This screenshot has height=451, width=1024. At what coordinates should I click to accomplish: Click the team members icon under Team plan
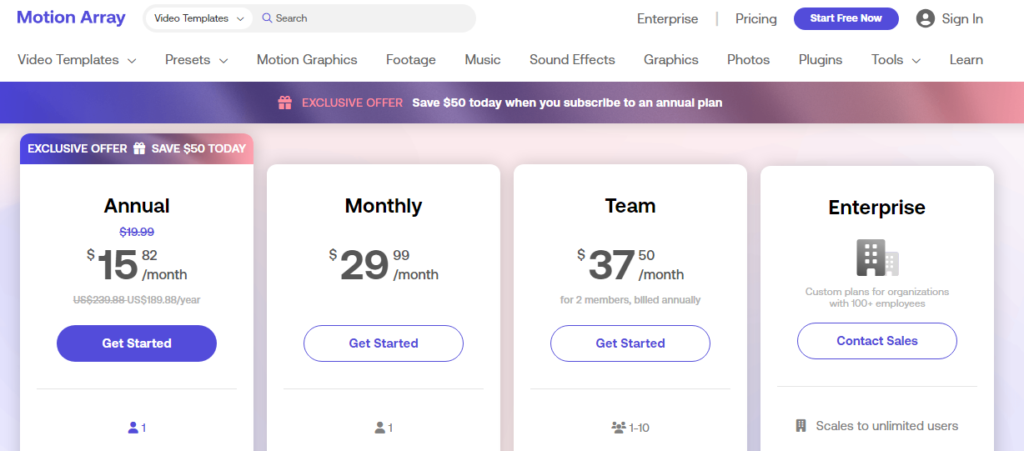[618, 428]
